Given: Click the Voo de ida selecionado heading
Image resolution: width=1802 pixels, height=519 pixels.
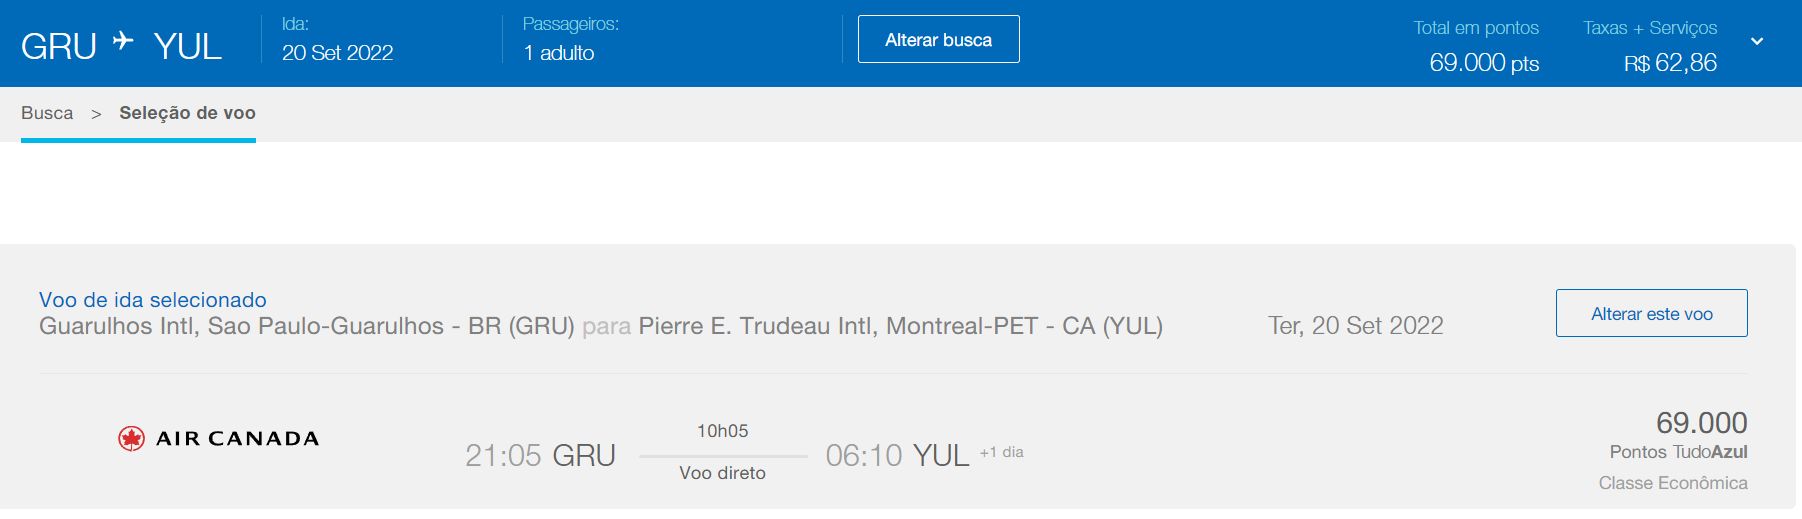Looking at the screenshot, I should [x=153, y=300].
